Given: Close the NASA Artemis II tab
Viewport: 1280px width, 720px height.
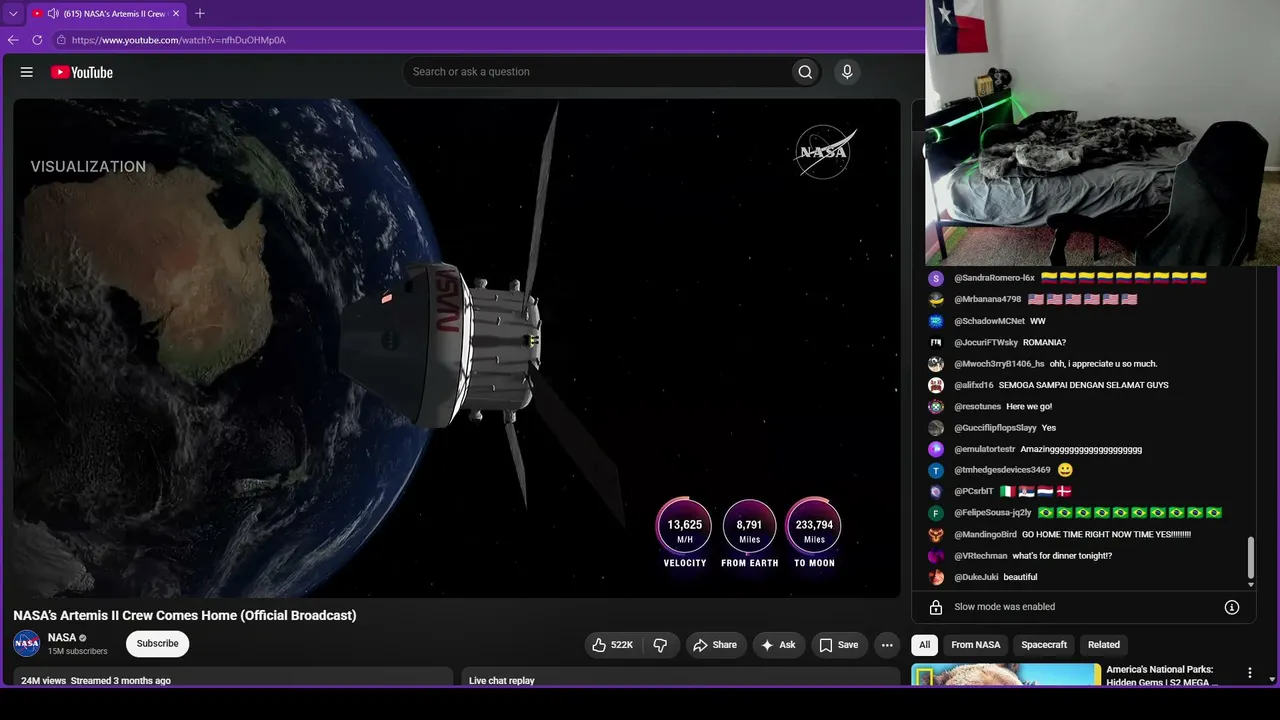Looking at the screenshot, I should click(x=176, y=14).
